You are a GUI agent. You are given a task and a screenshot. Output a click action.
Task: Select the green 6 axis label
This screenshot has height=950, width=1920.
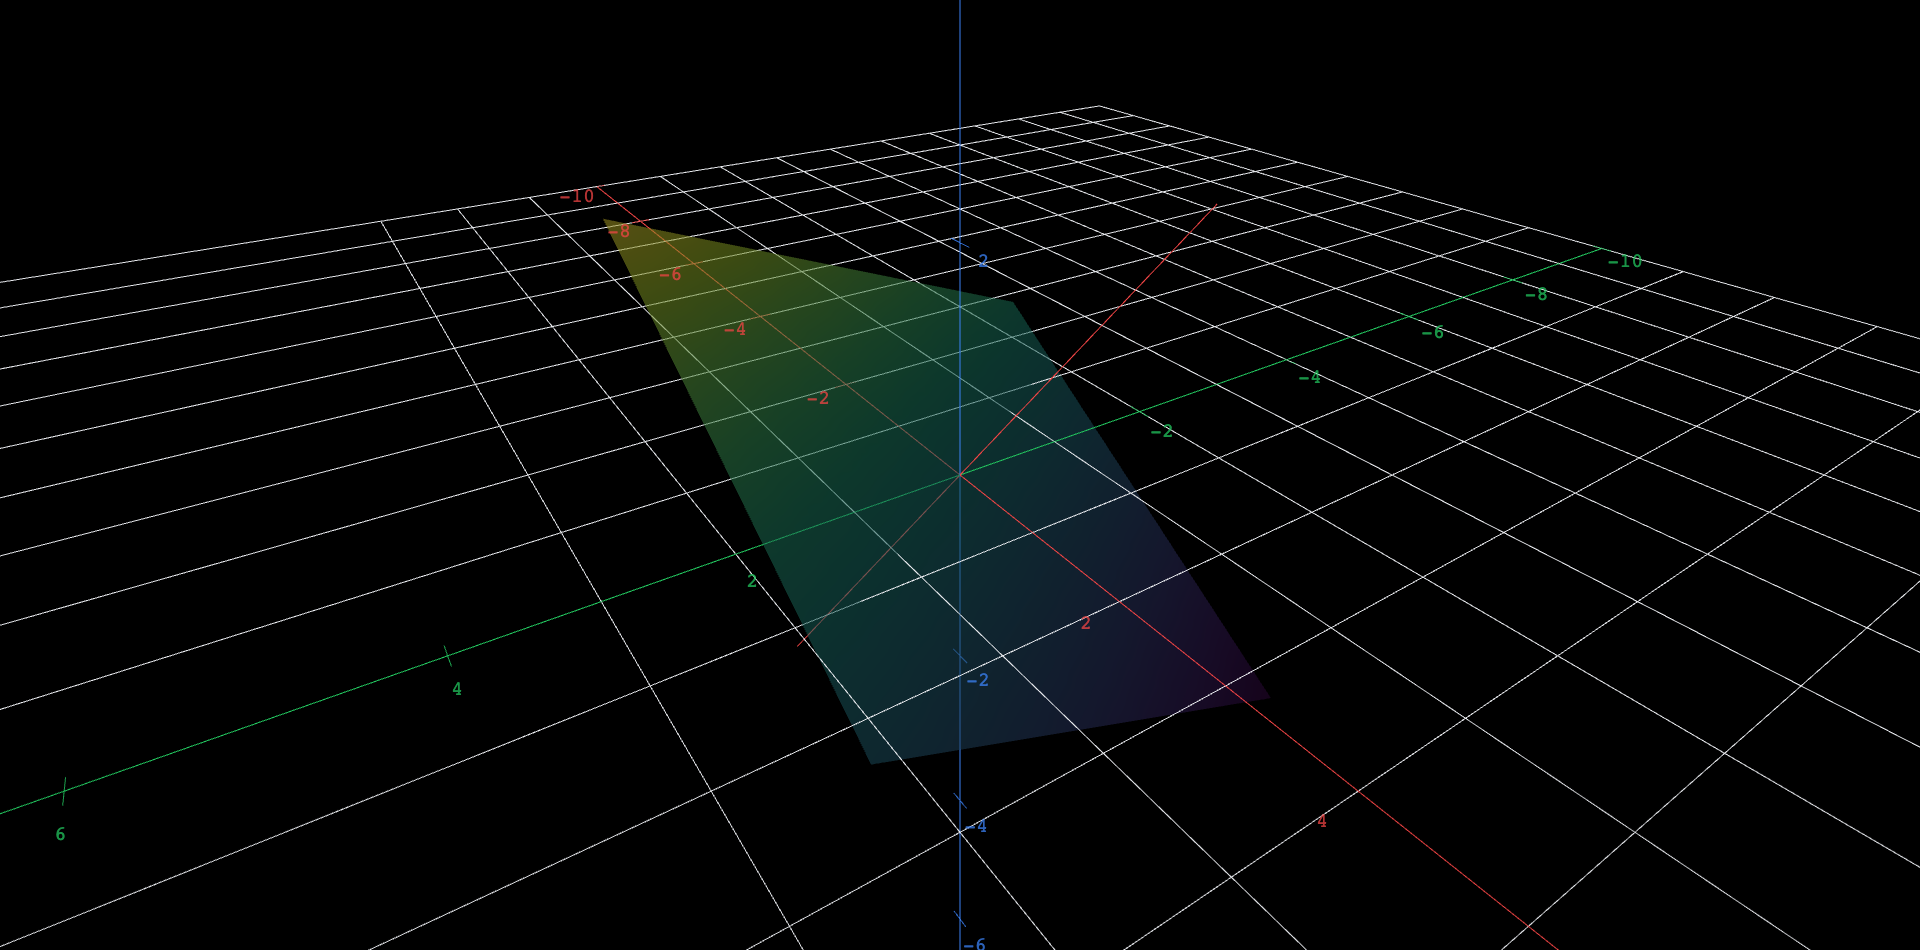pos(60,834)
